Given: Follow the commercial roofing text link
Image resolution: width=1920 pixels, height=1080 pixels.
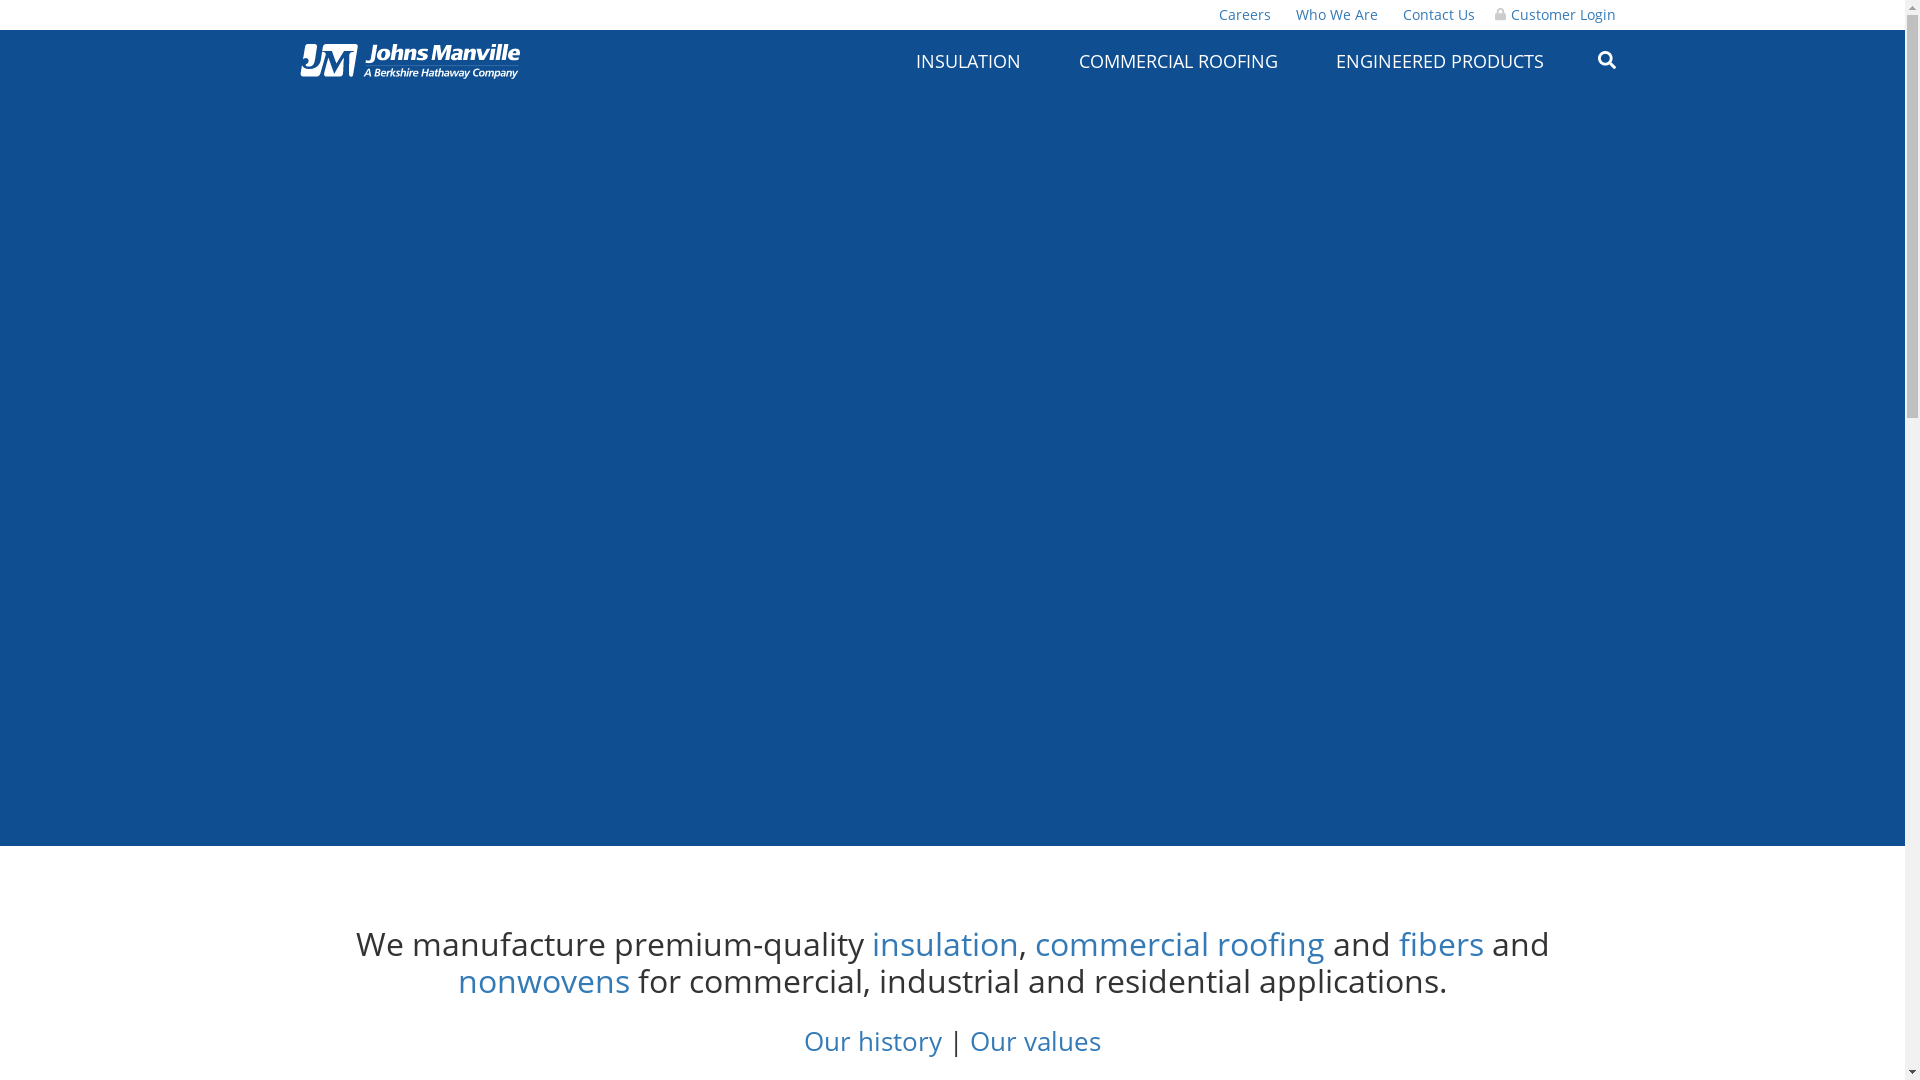Looking at the screenshot, I should (x=1179, y=944).
